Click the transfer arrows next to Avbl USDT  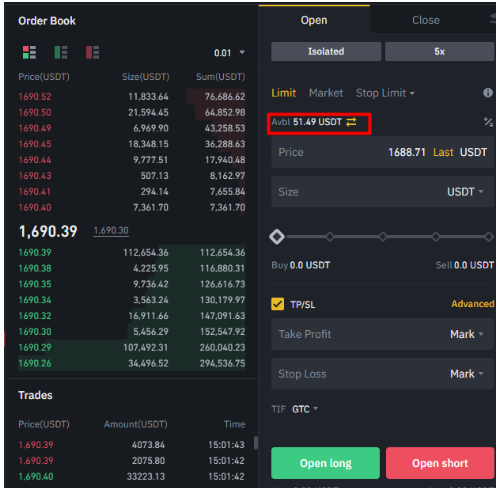[x=351, y=122]
